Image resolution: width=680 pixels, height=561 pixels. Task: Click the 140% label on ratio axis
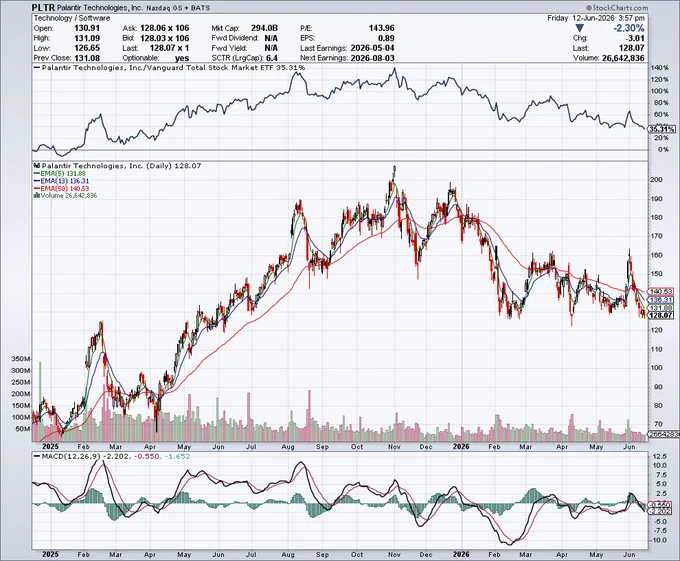(660, 68)
